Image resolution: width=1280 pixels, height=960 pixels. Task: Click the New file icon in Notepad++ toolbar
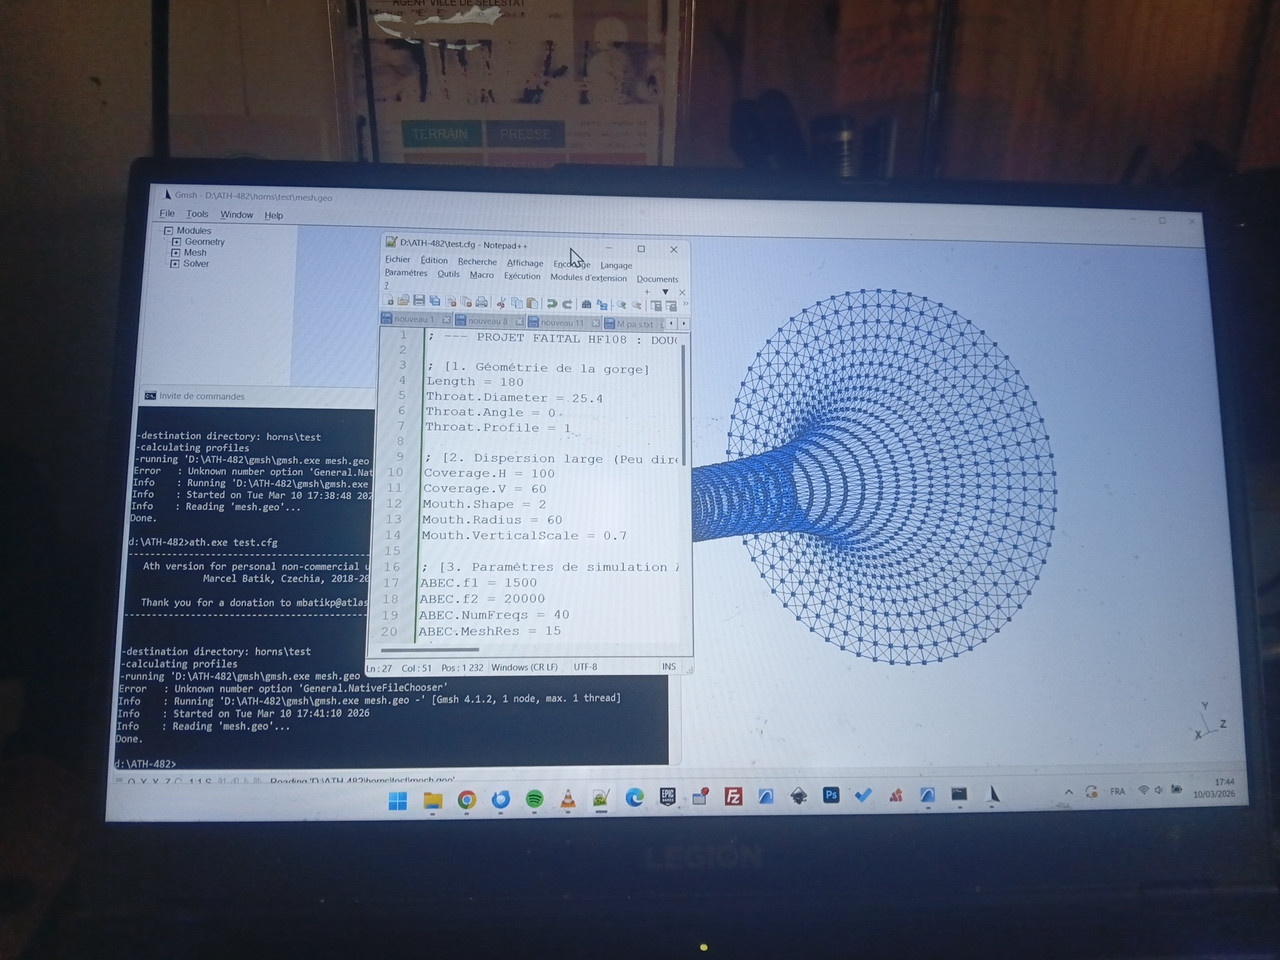[389, 301]
